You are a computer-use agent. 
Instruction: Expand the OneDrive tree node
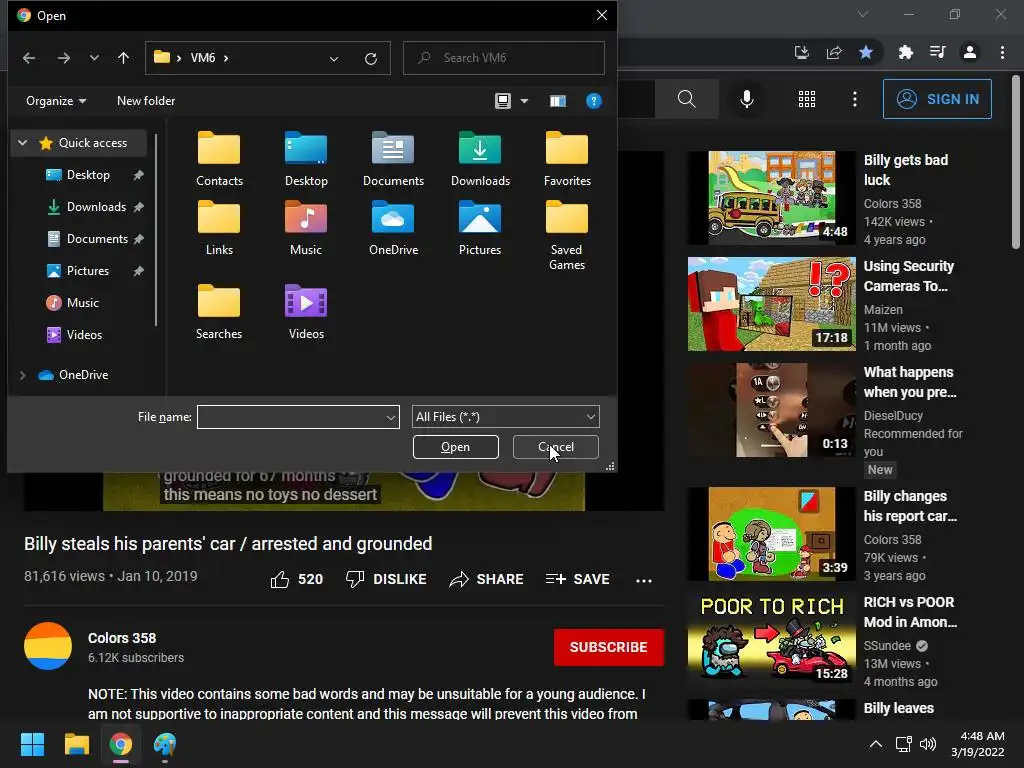click(x=22, y=375)
